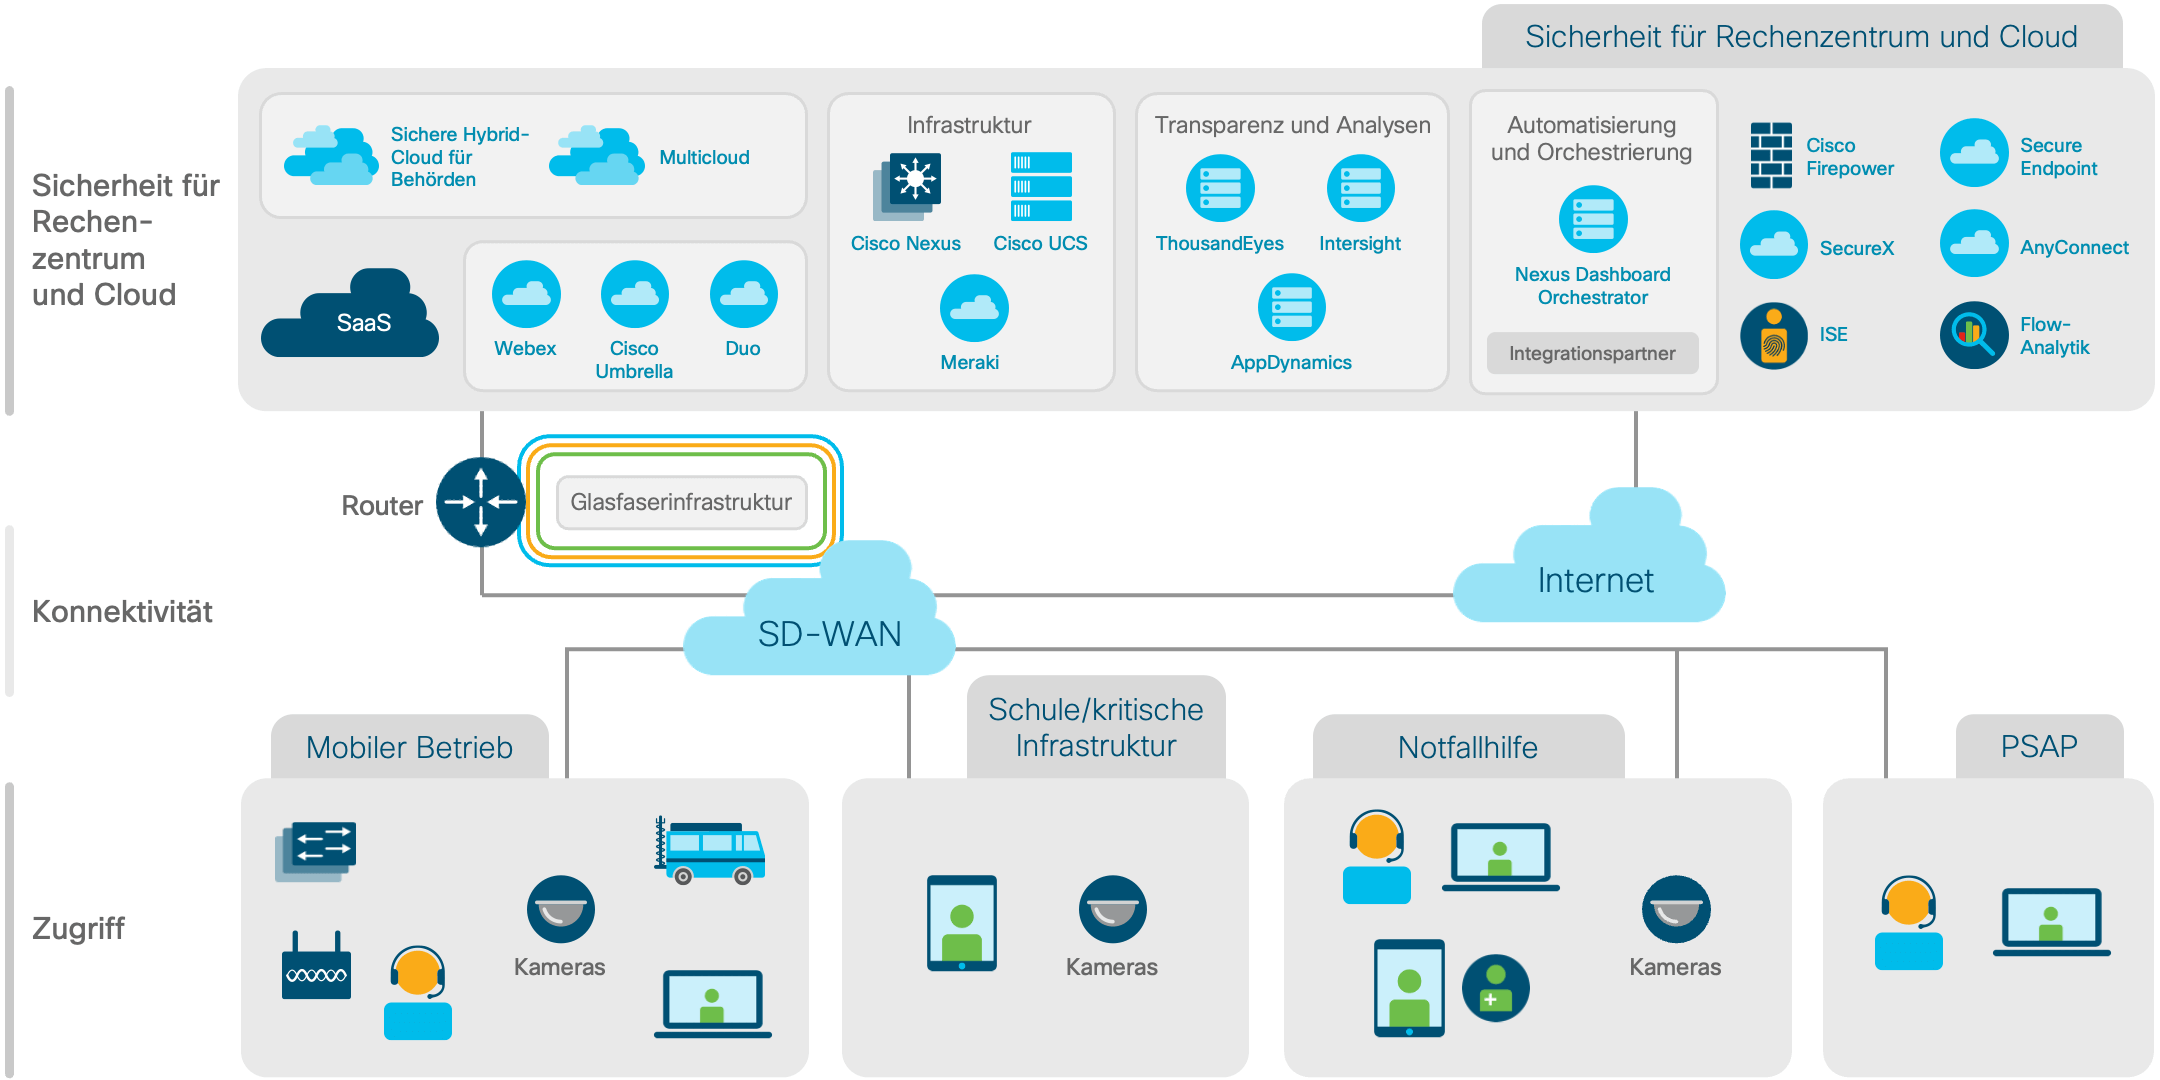
Task: Switch to the PSAP tab
Action: pyautogui.click(x=2039, y=747)
